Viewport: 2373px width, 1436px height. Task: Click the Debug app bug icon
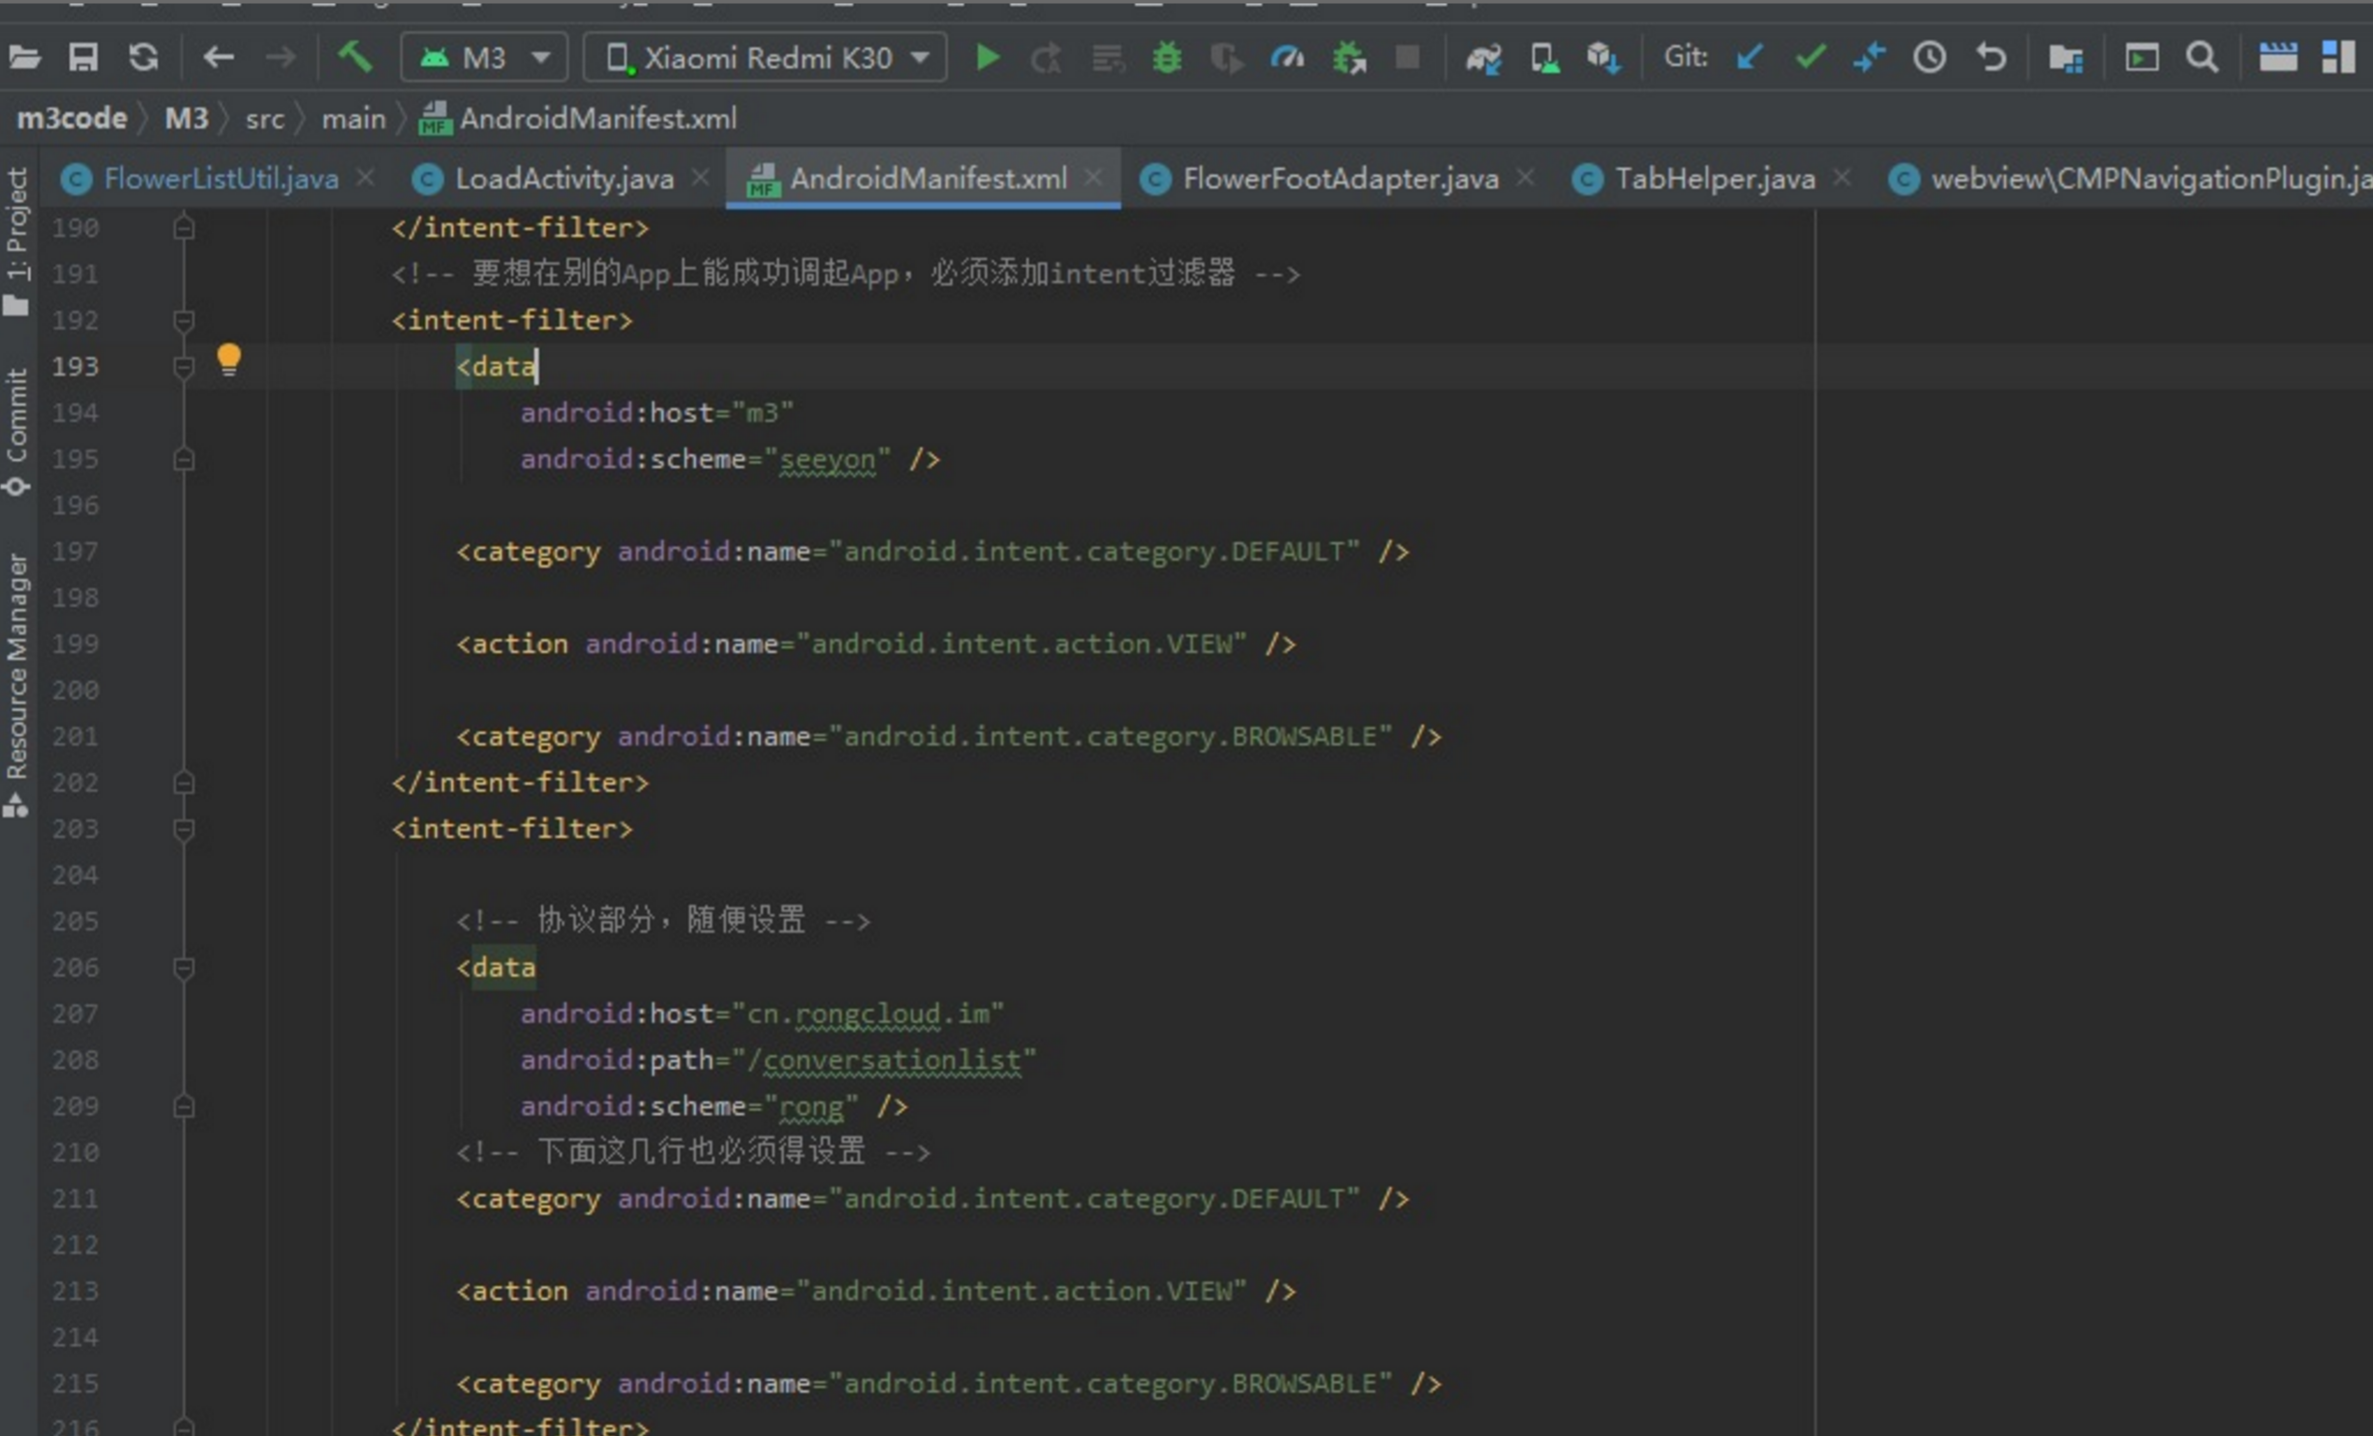pyautogui.click(x=1166, y=58)
